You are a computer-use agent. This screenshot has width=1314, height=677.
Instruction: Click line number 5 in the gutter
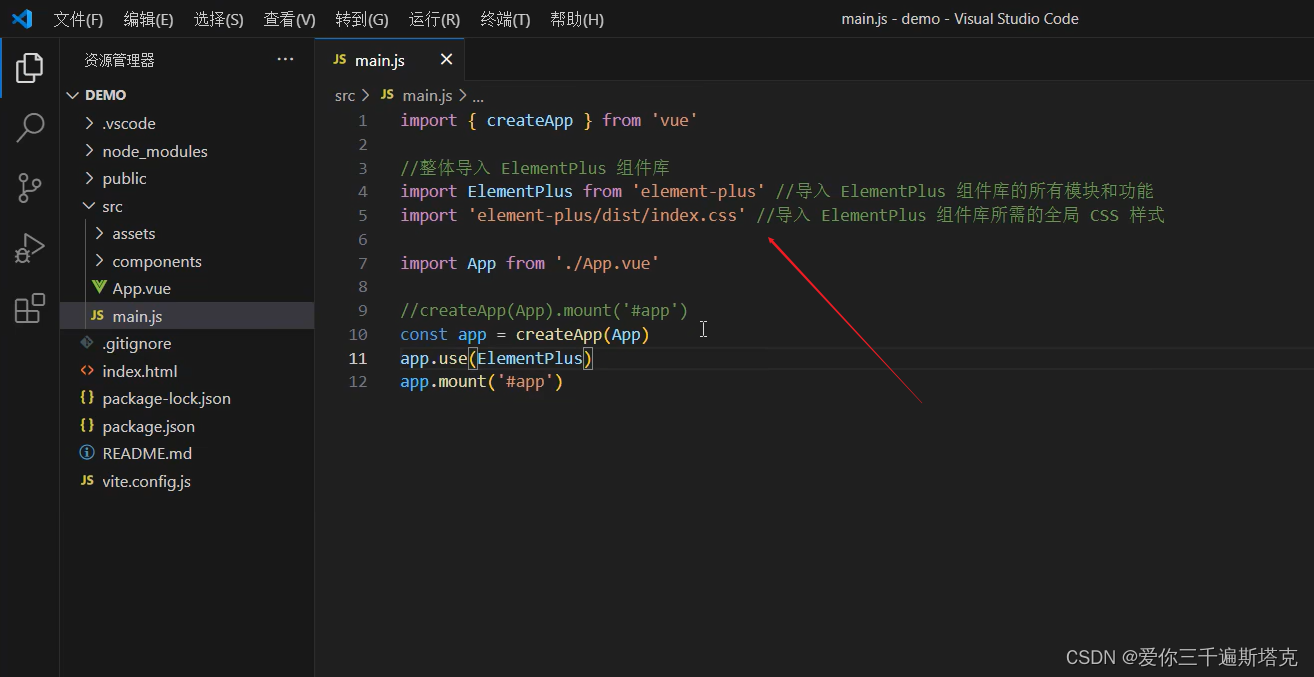point(362,215)
